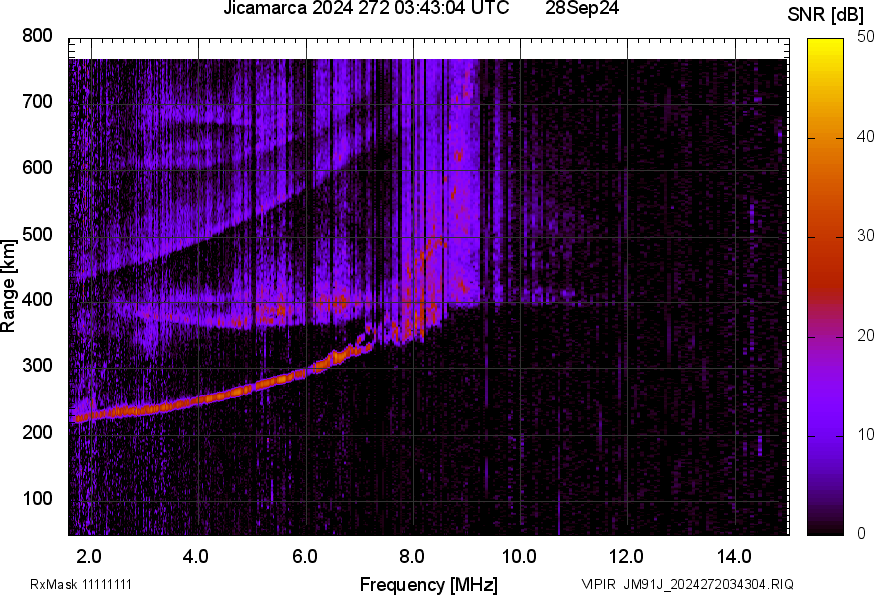Click the range tick label '600'
The height and width of the screenshot is (595, 874).
click(37, 168)
